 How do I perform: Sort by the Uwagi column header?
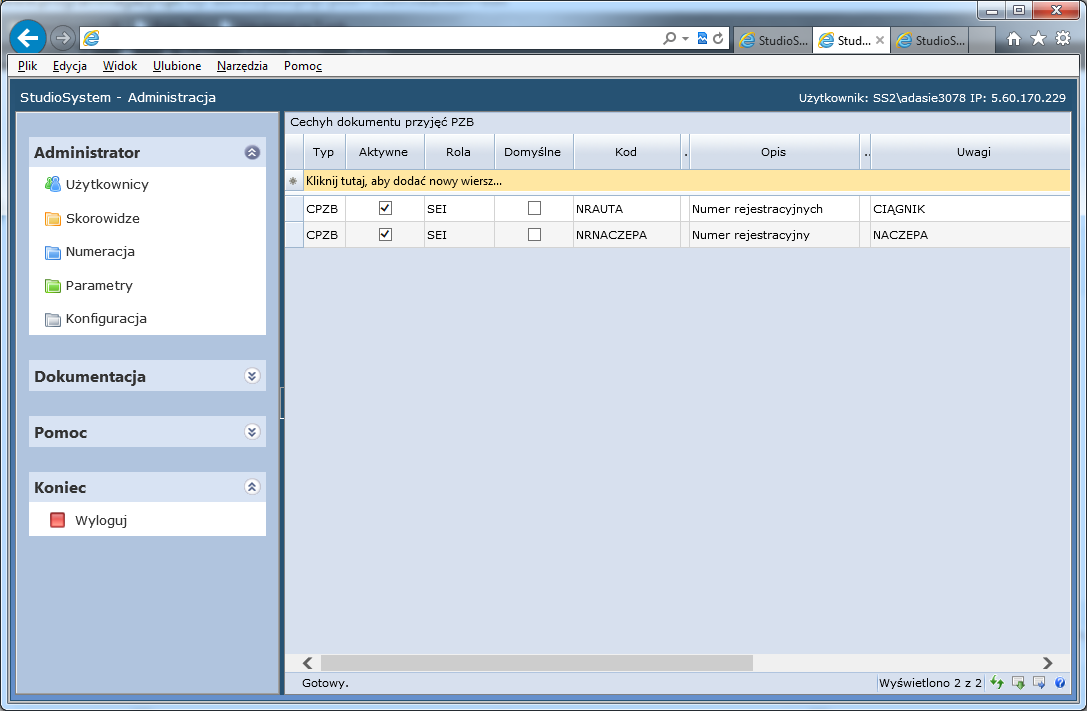pos(971,152)
